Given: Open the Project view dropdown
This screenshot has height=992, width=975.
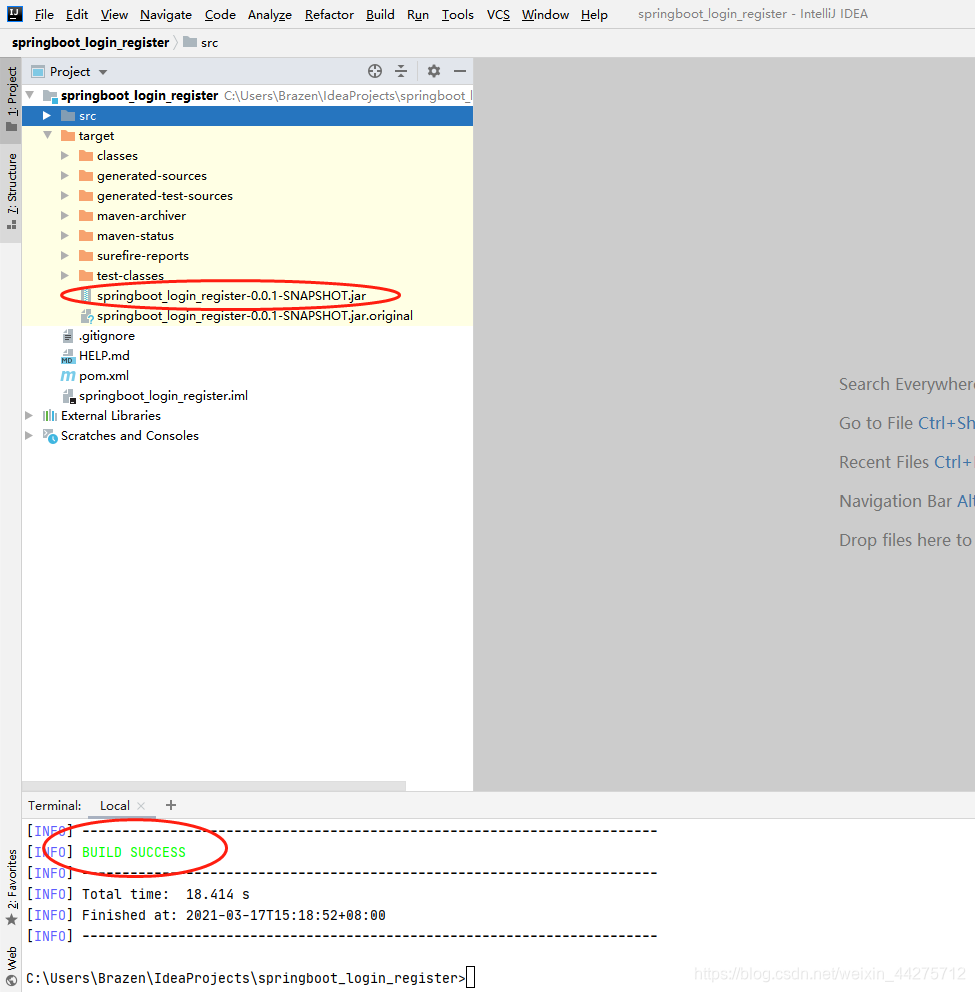Looking at the screenshot, I should (102, 72).
